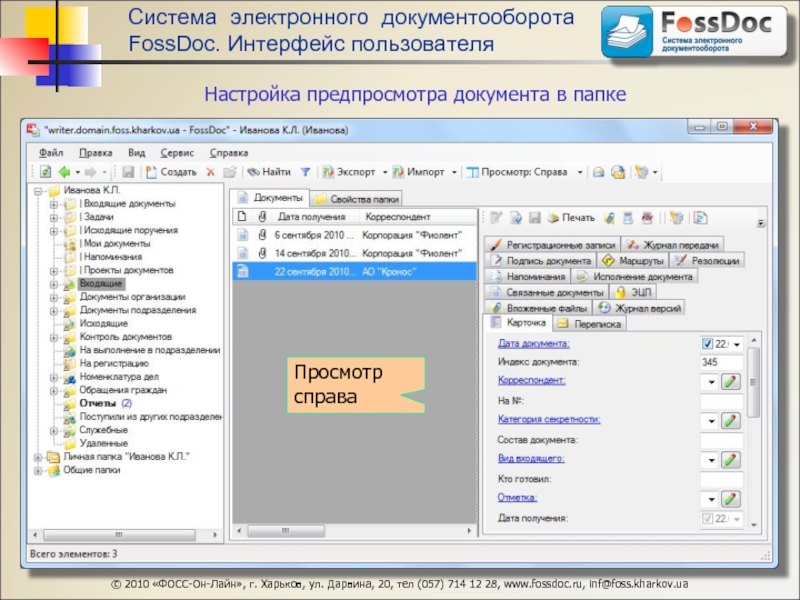
Task: Switch to the Маршруты tab
Action: point(632,261)
